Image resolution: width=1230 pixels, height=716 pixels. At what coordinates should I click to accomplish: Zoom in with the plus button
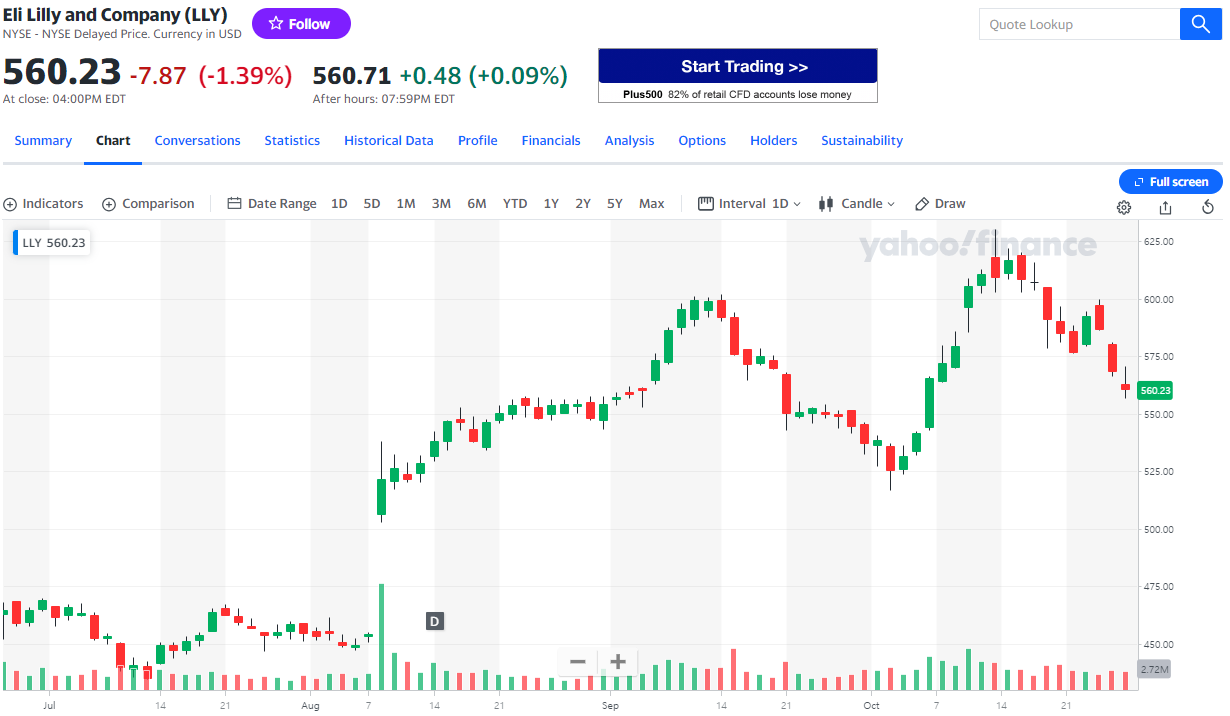[x=618, y=661]
